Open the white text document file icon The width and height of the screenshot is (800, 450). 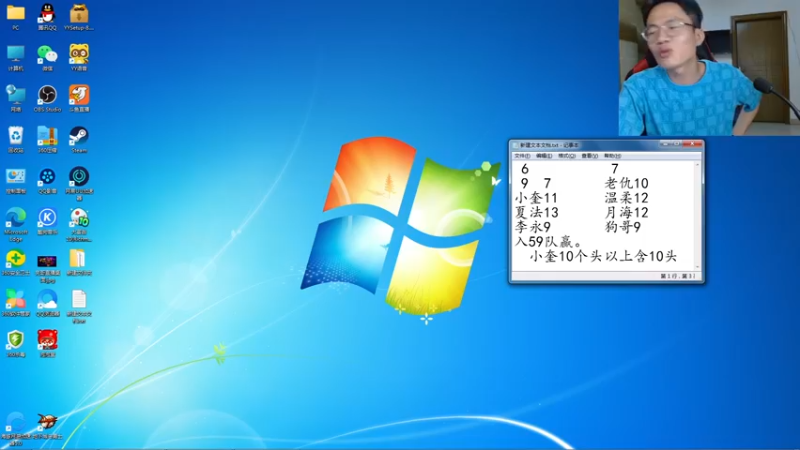click(x=79, y=299)
